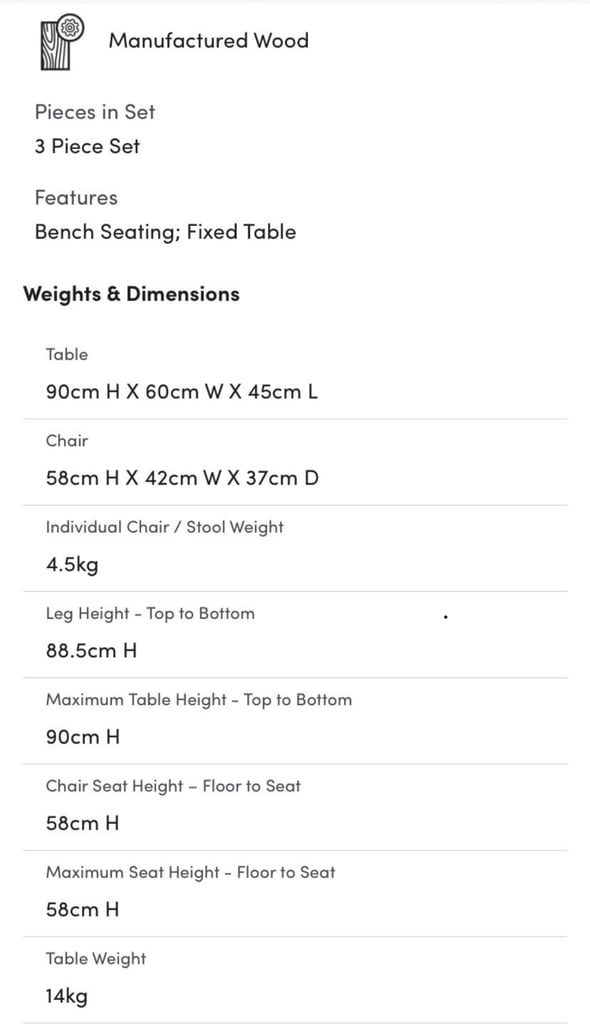Select Maximum Table Height - Top to Bottom label
The width and height of the screenshot is (590, 1024).
(x=199, y=700)
